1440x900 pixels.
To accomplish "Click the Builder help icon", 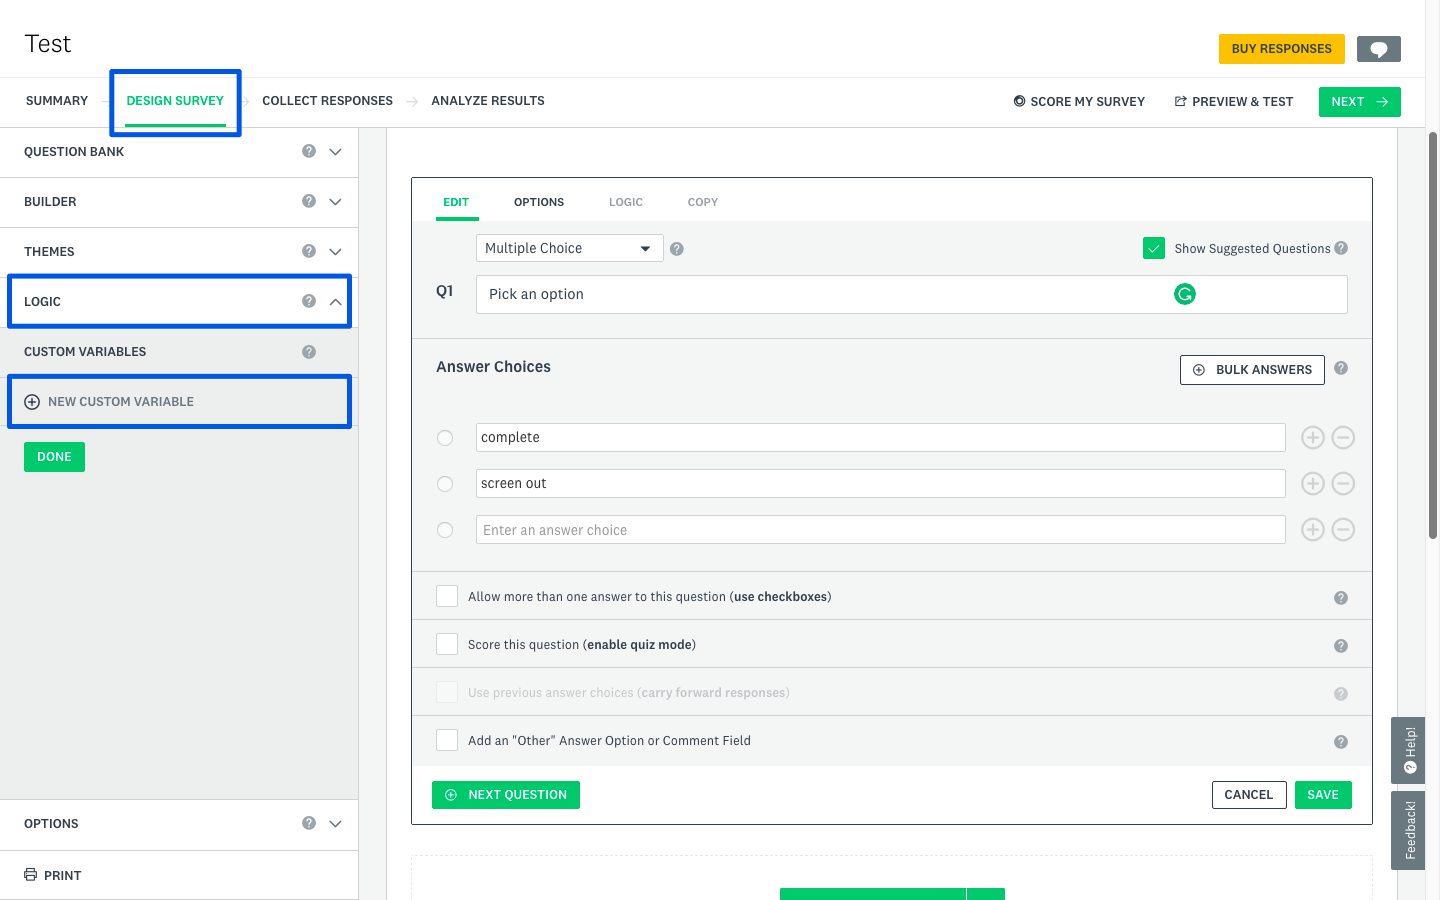I will [x=309, y=201].
